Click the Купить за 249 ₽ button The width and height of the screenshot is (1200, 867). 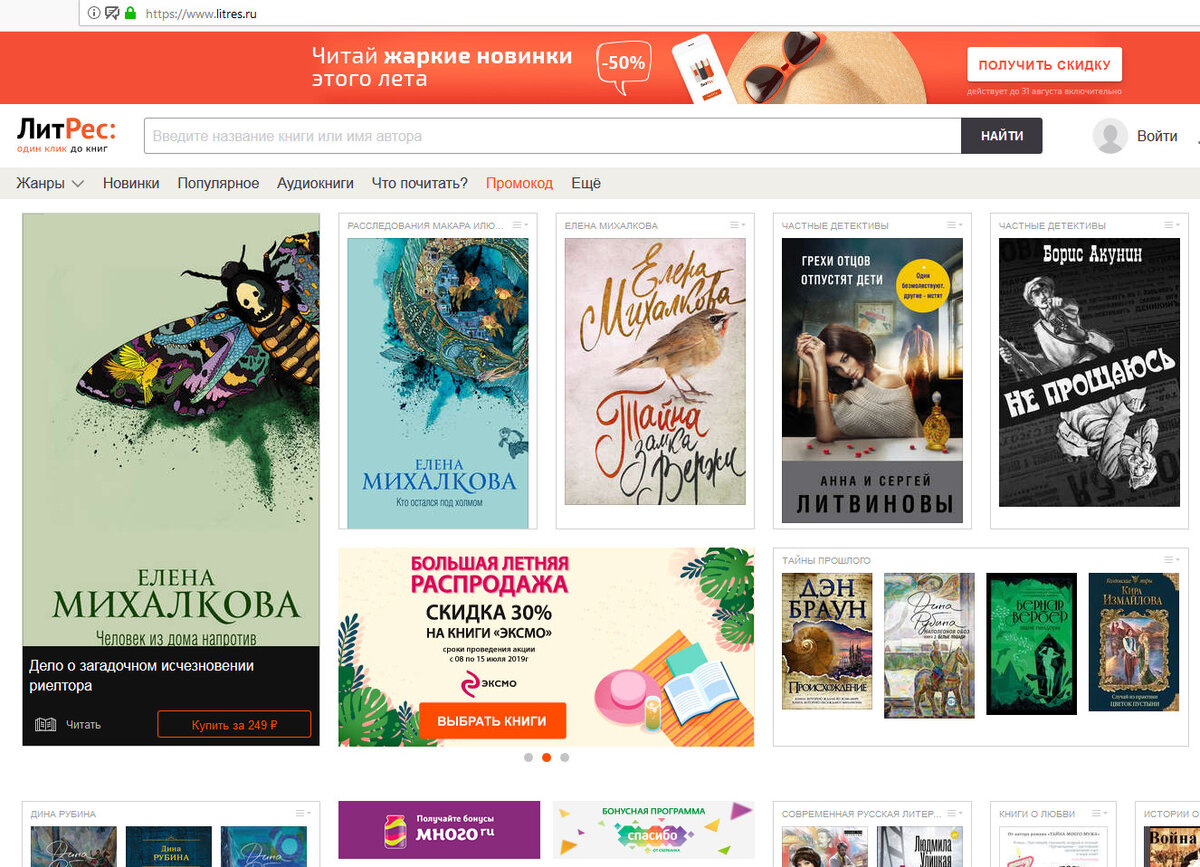(234, 724)
